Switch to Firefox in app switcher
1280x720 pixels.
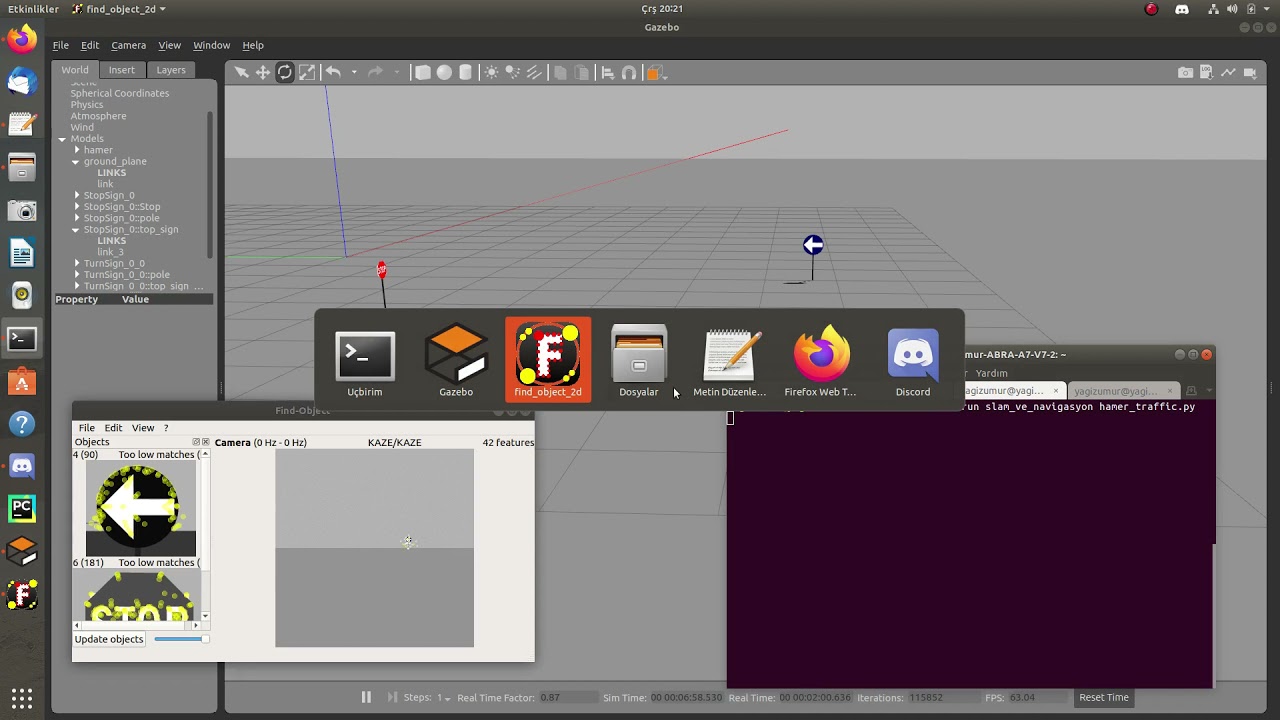point(821,360)
